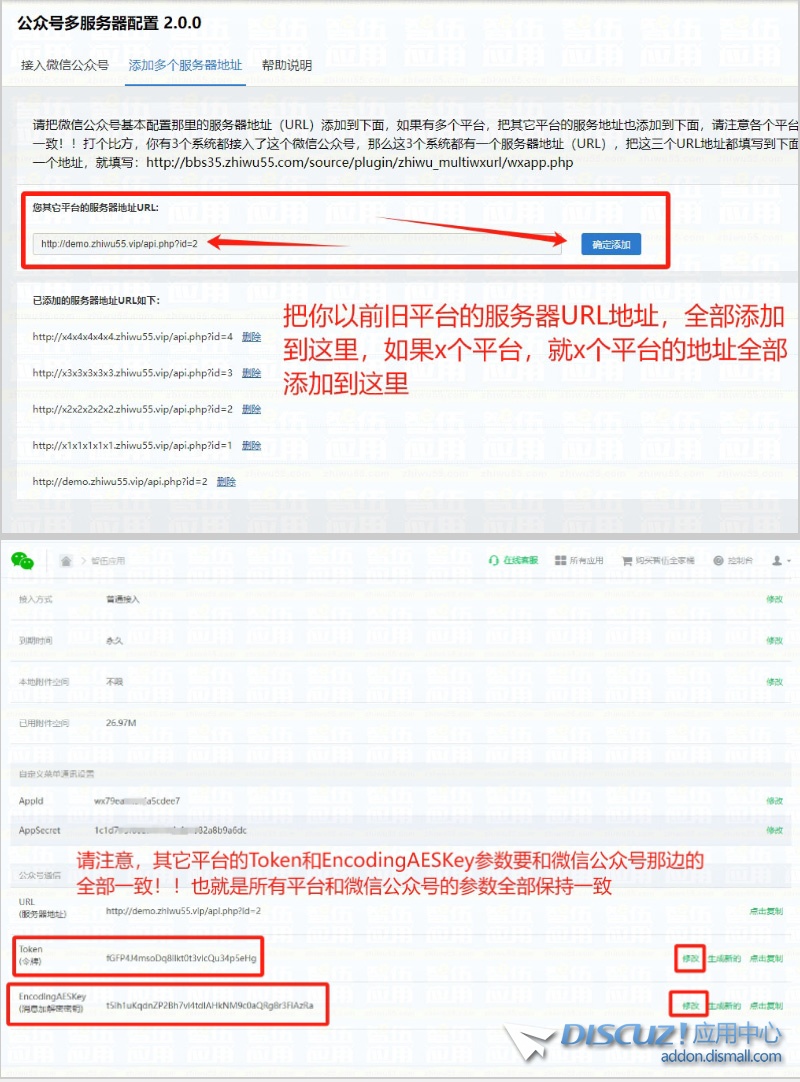The width and height of the screenshot is (800, 1082).
Task: Select the AppSecret value text
Action: (x=170, y=830)
